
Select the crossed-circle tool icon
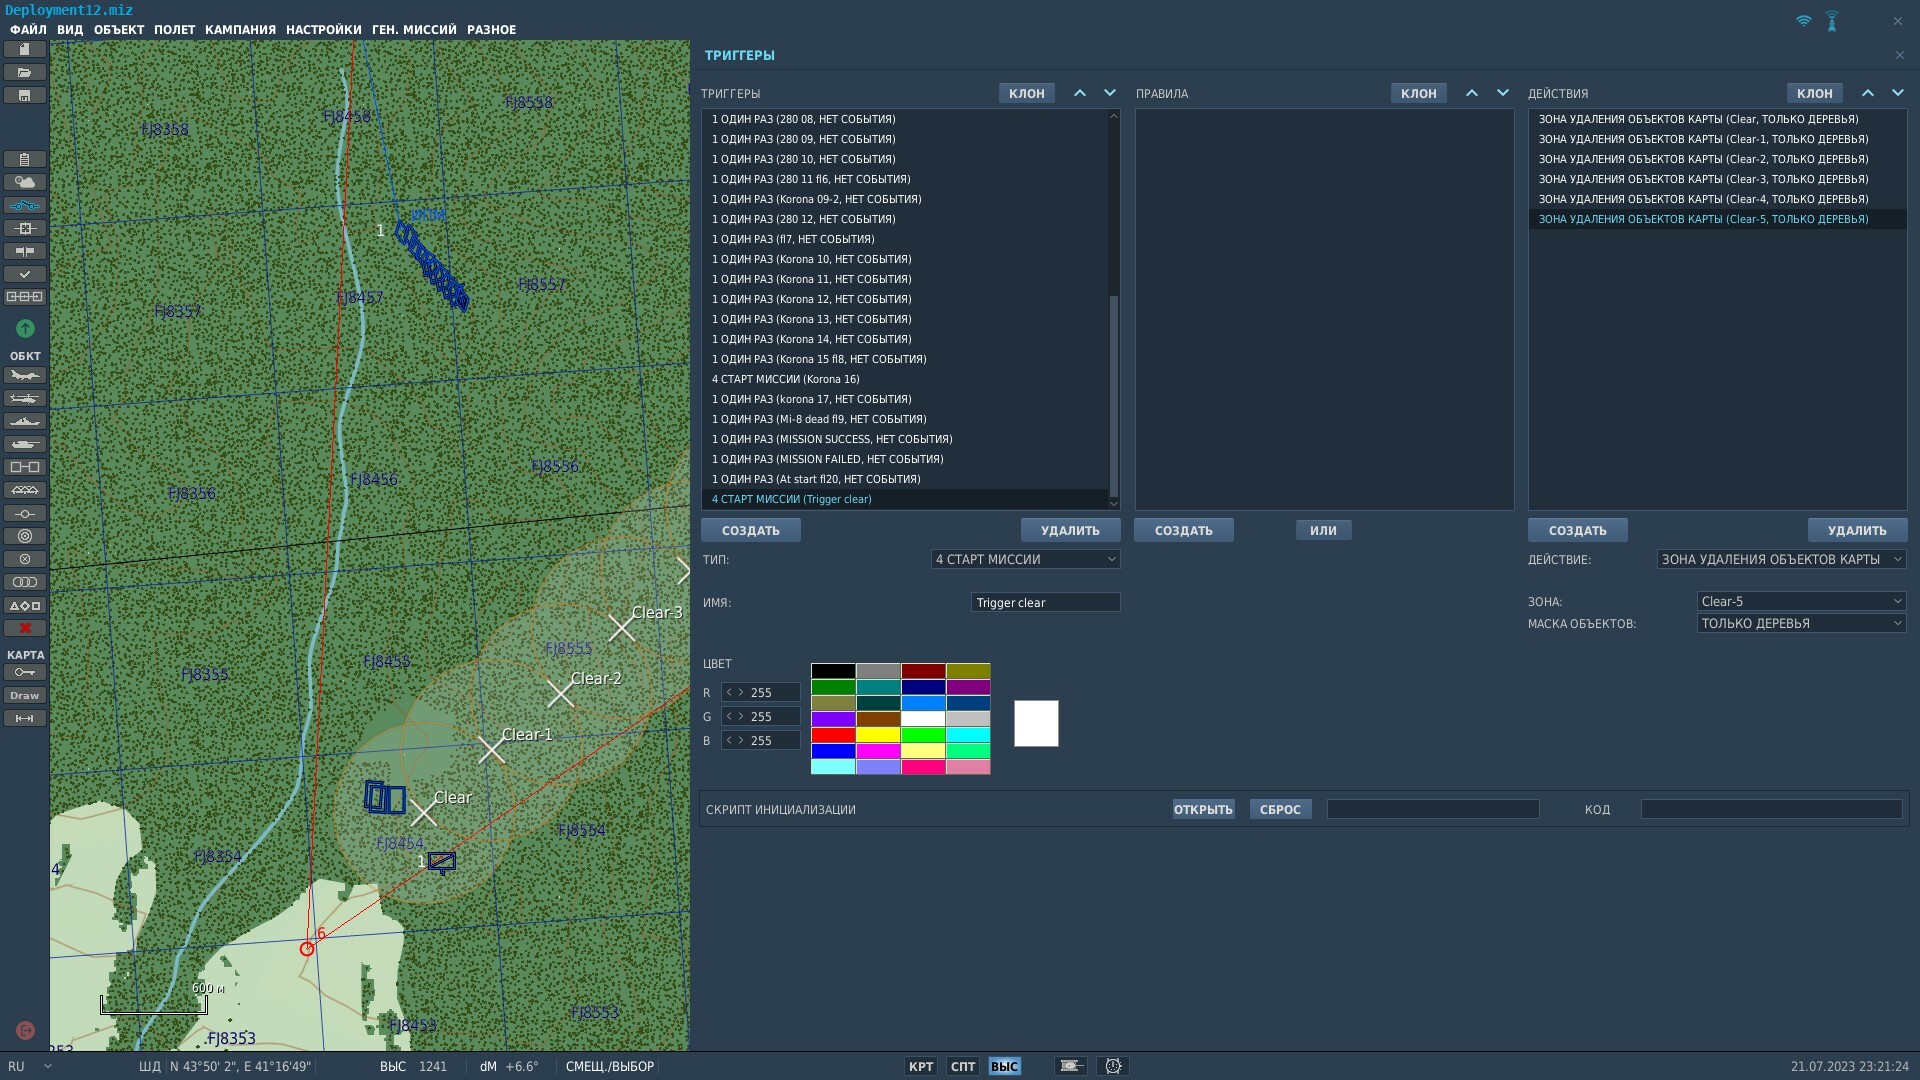point(25,559)
